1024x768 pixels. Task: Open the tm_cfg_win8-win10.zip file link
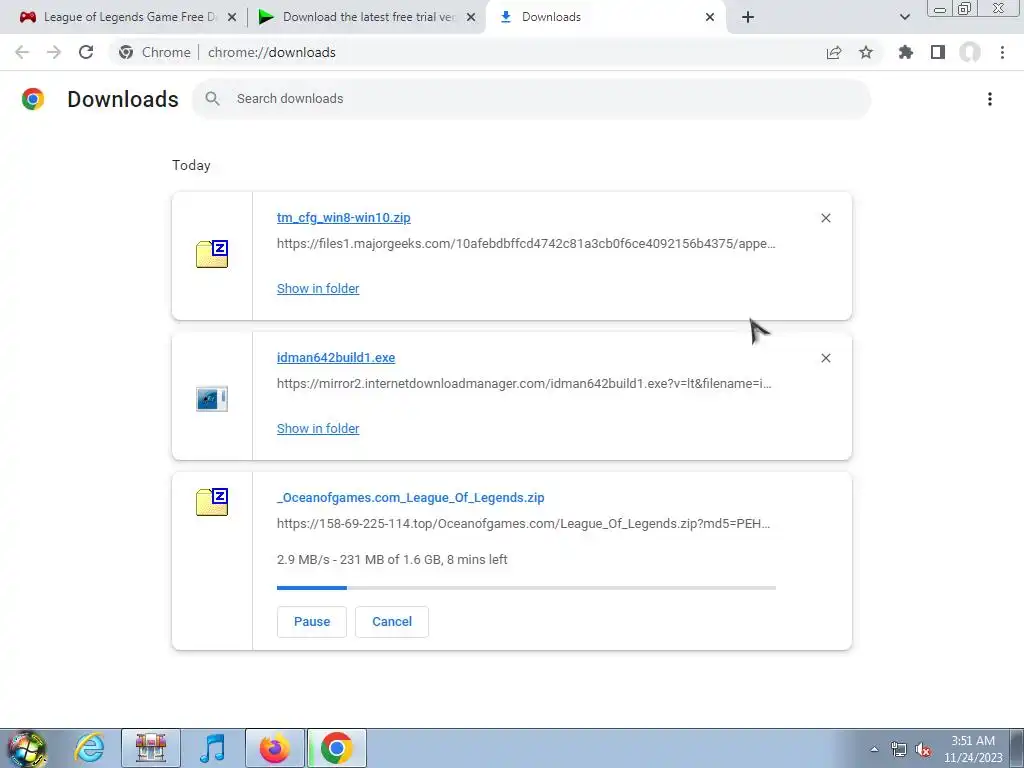(x=344, y=217)
